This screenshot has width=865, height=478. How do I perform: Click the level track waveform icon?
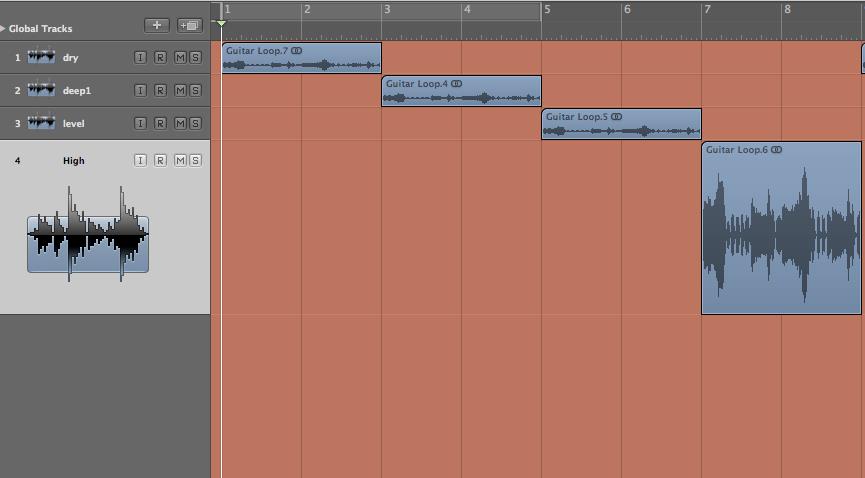42,123
